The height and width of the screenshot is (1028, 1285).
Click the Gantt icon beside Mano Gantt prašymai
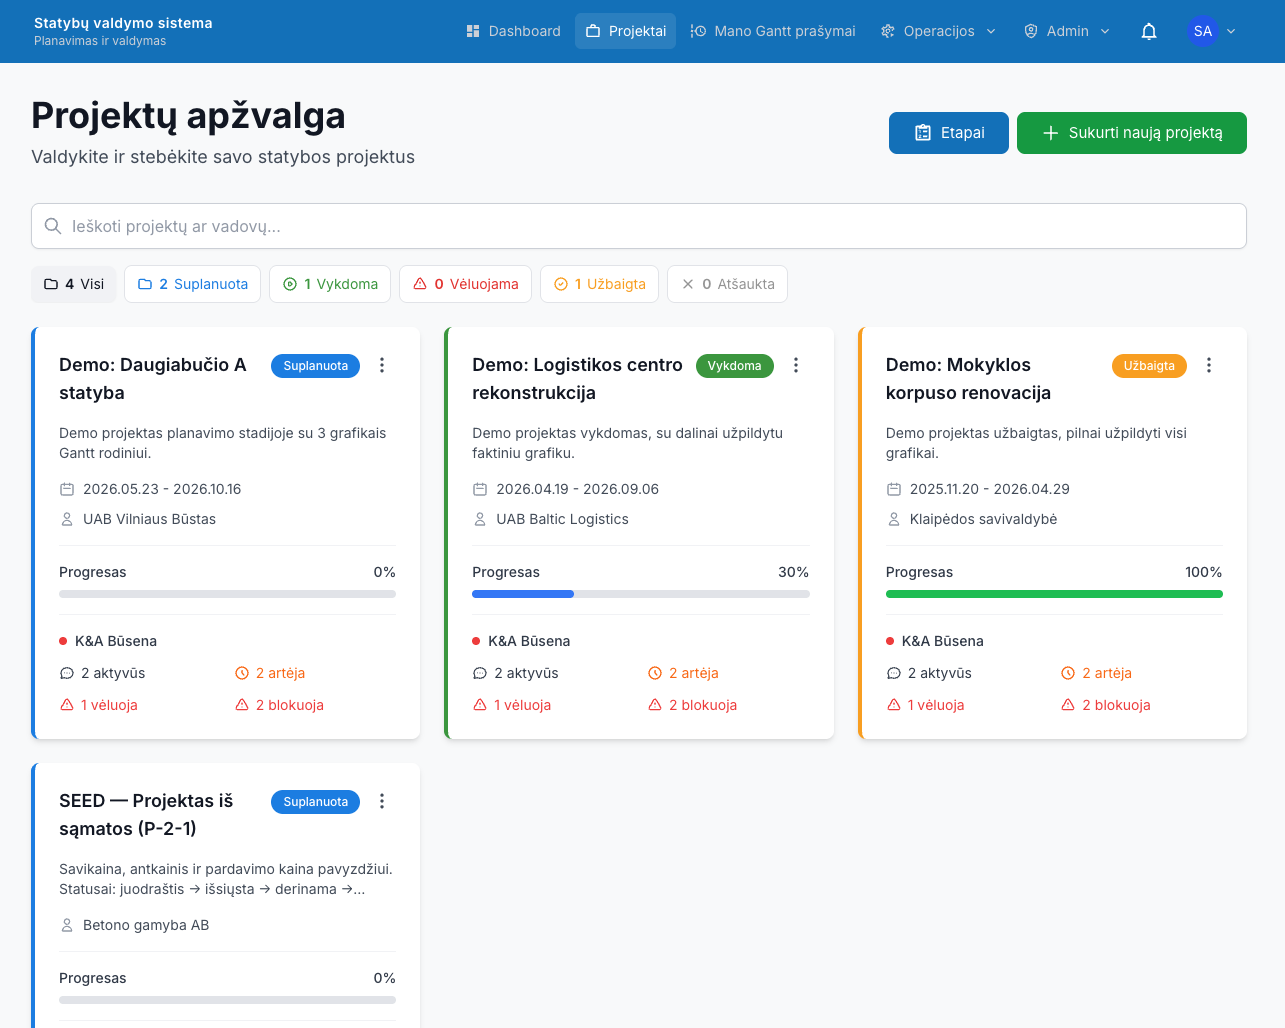pyautogui.click(x=698, y=31)
